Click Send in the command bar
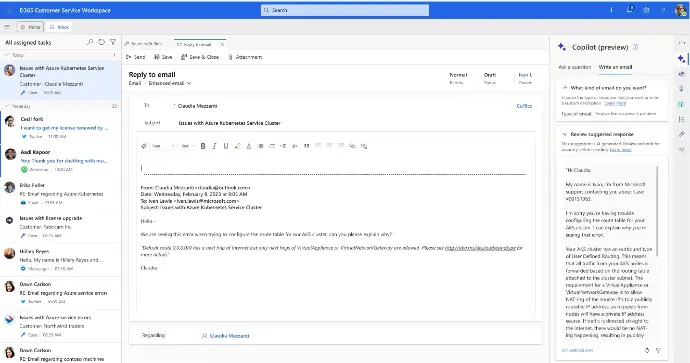The width and height of the screenshot is (690, 363). point(136,57)
